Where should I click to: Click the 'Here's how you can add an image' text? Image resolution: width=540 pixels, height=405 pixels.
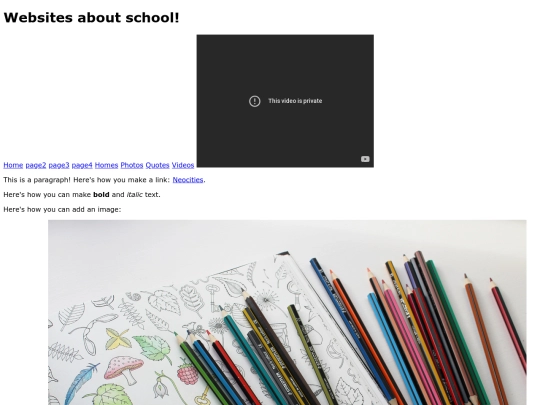(x=62, y=209)
